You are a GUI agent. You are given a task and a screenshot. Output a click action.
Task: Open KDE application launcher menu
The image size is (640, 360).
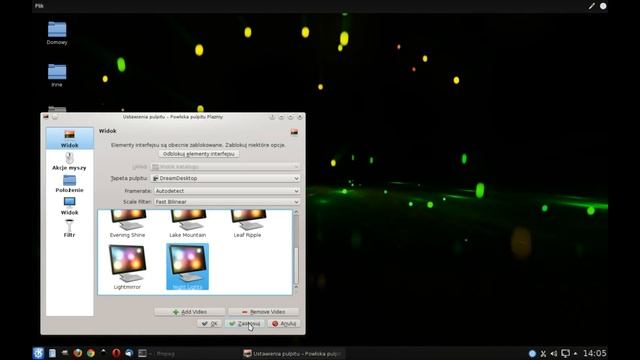pyautogui.click(x=38, y=353)
